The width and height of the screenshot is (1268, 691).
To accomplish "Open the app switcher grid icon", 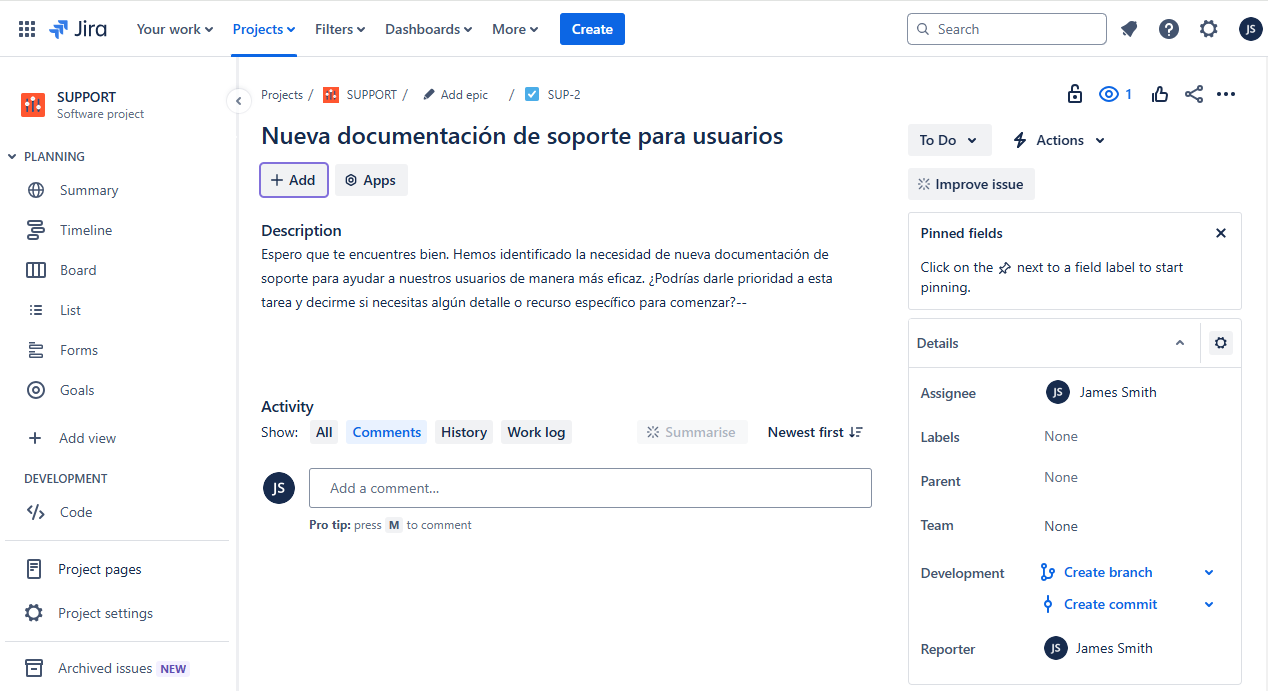I will pos(27,29).
